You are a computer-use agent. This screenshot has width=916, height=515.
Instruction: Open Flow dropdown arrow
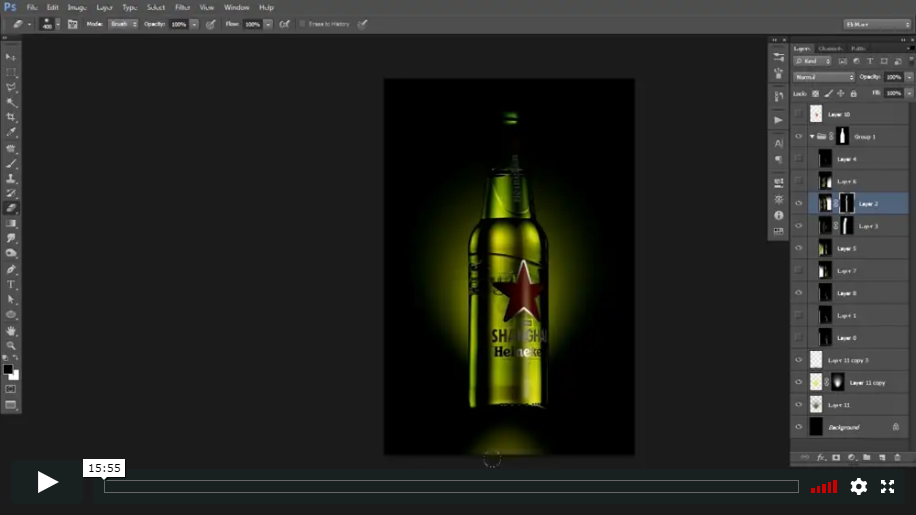coord(268,25)
